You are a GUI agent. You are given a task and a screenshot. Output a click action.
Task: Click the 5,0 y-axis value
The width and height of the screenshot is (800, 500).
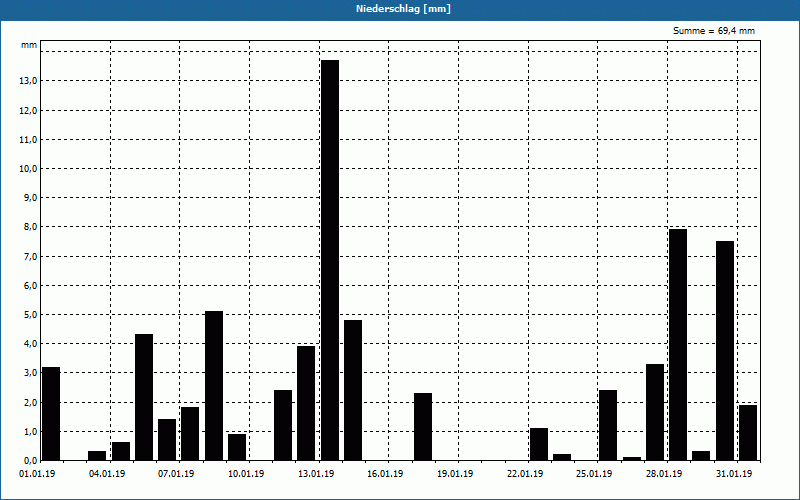pyautogui.click(x=30, y=314)
